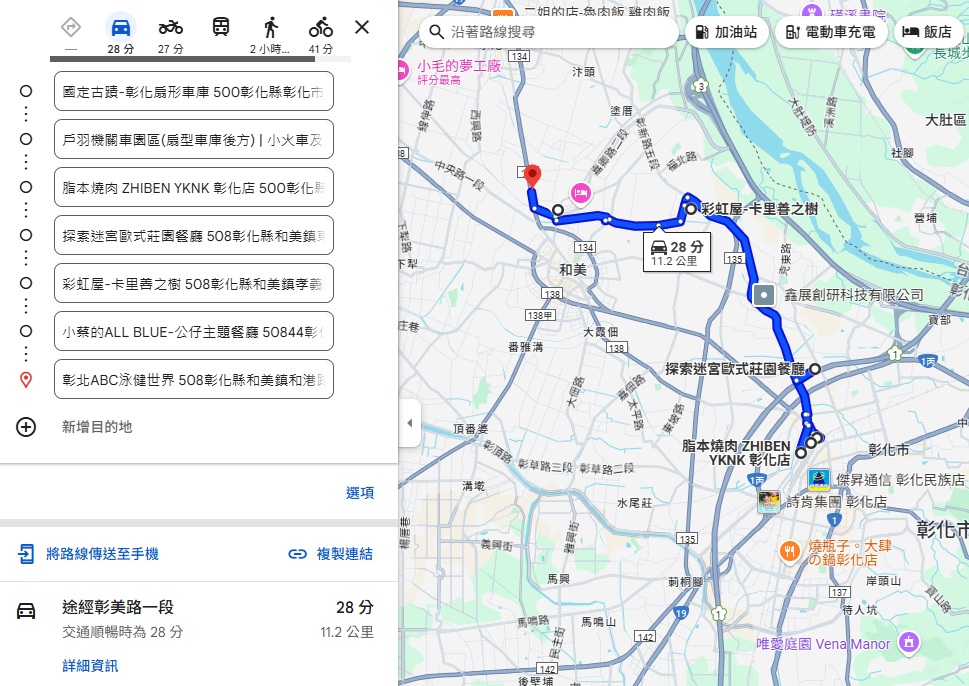
Task: Click 探索迷宮歐式莊園餐廳 map waypoint
Action: [815, 369]
